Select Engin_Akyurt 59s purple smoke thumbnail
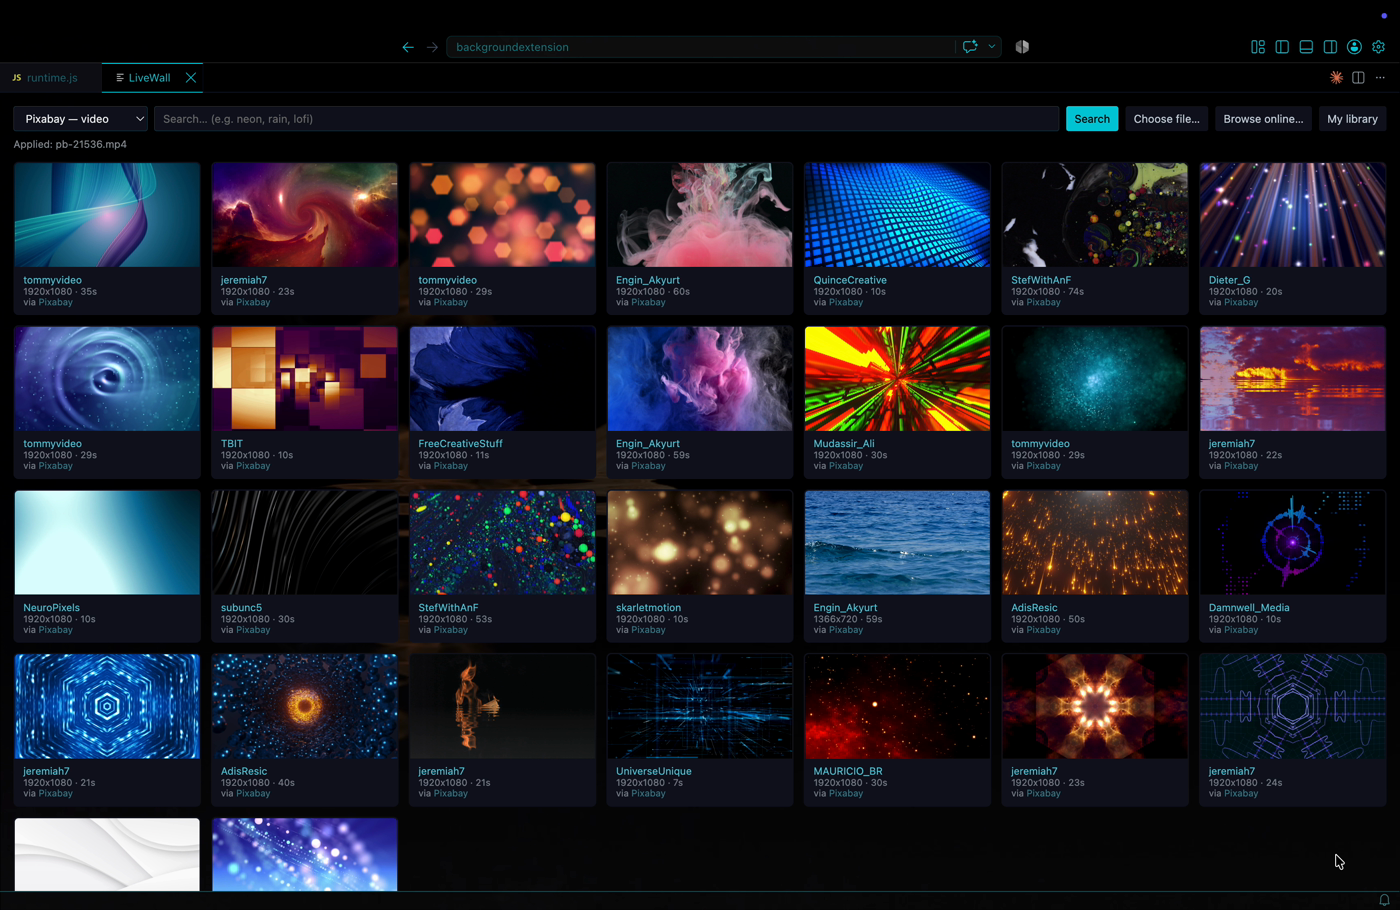This screenshot has height=910, width=1400. [700, 379]
